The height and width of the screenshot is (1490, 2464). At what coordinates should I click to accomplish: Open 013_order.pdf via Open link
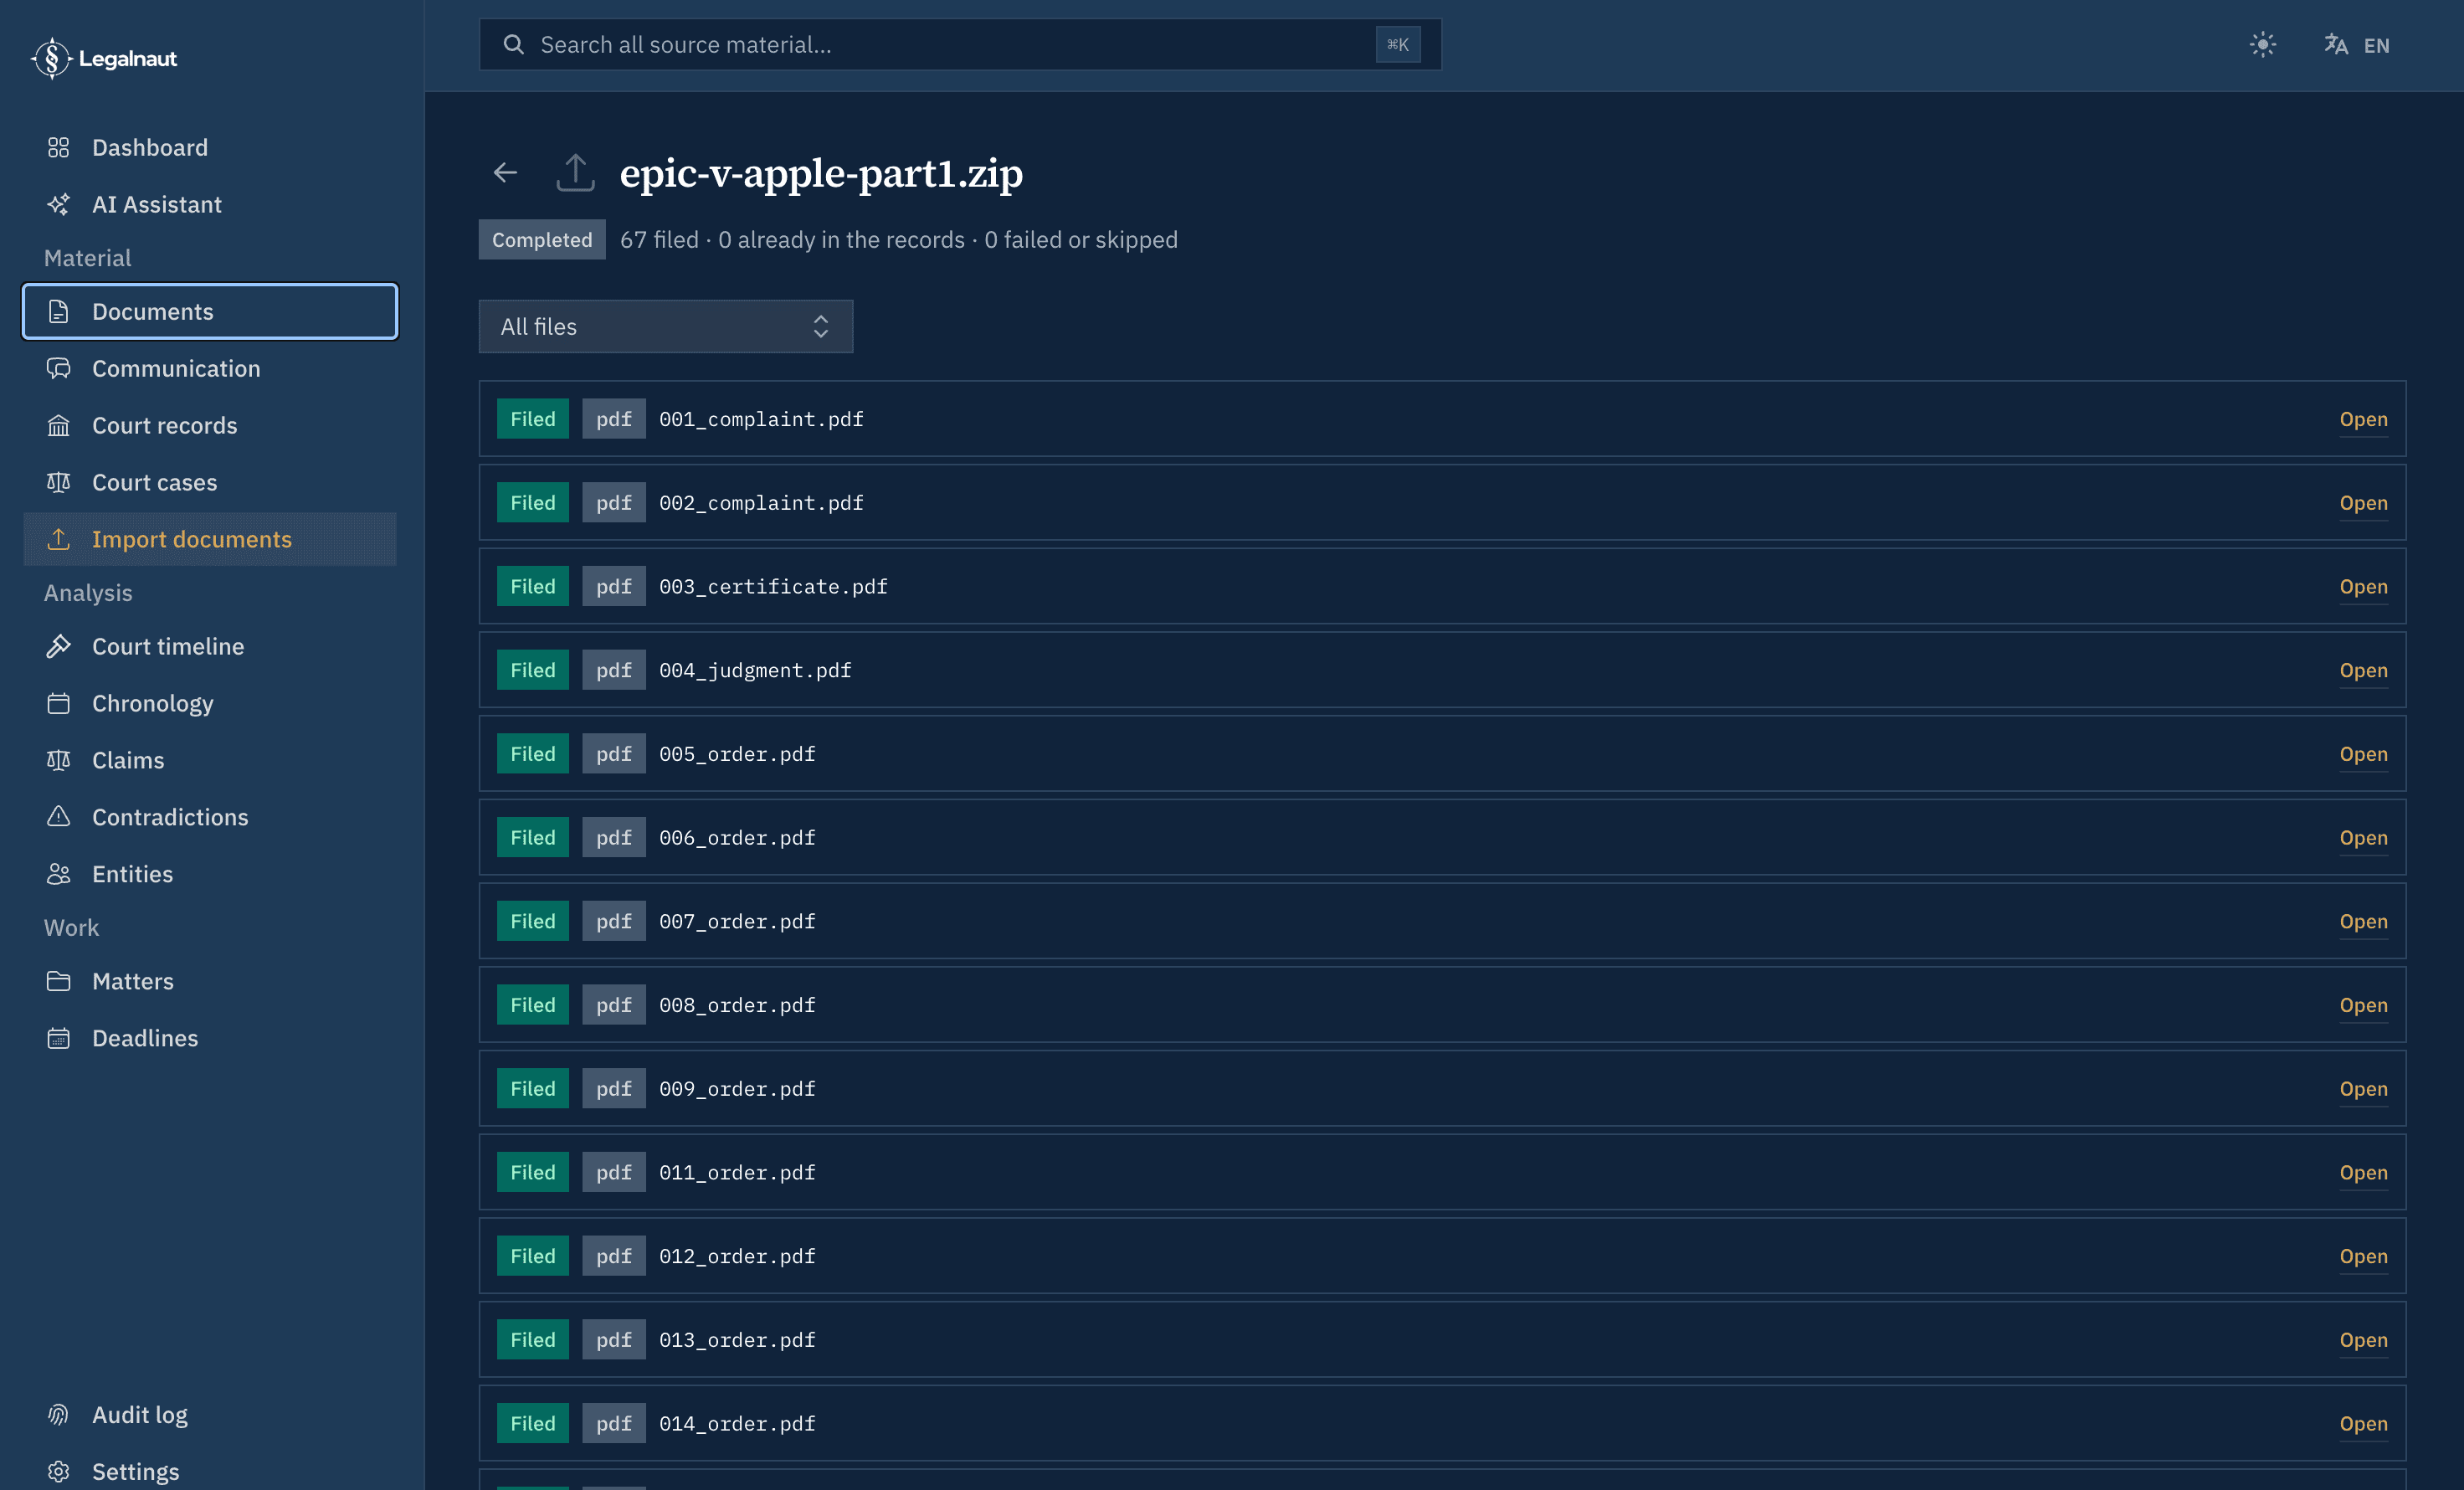pos(2363,1339)
